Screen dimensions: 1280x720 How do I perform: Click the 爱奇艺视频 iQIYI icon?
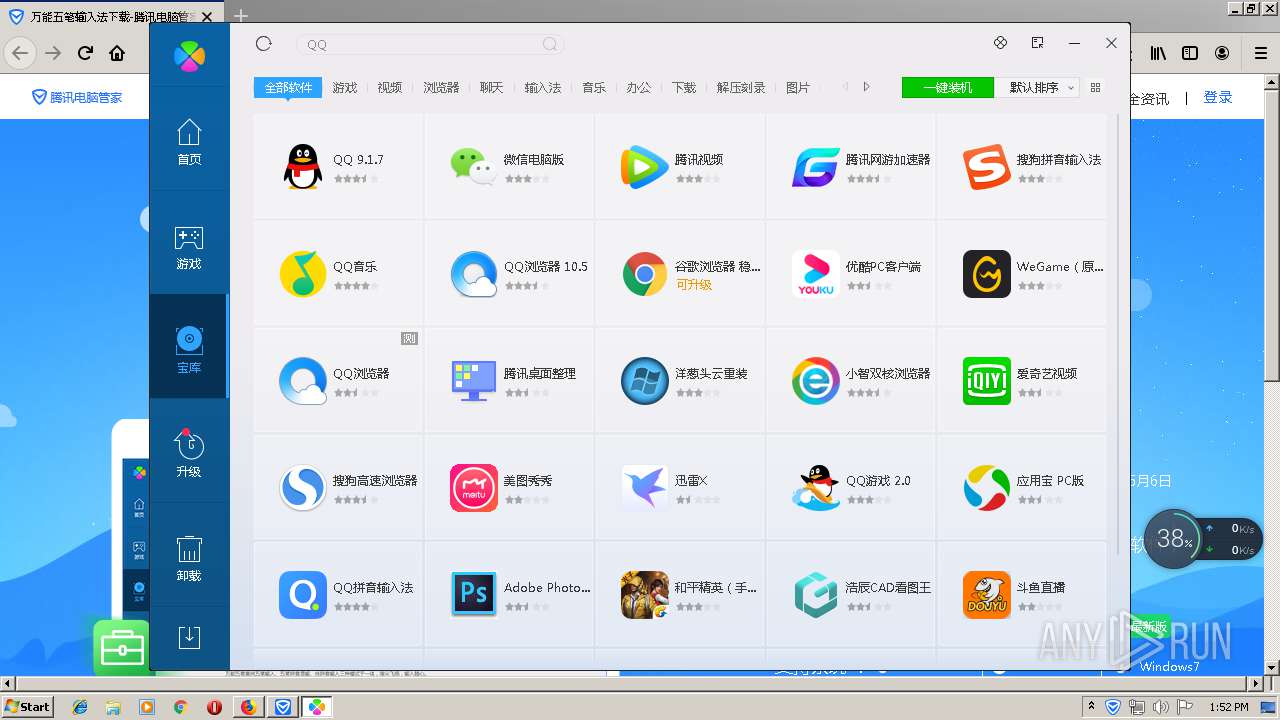[x=987, y=380]
